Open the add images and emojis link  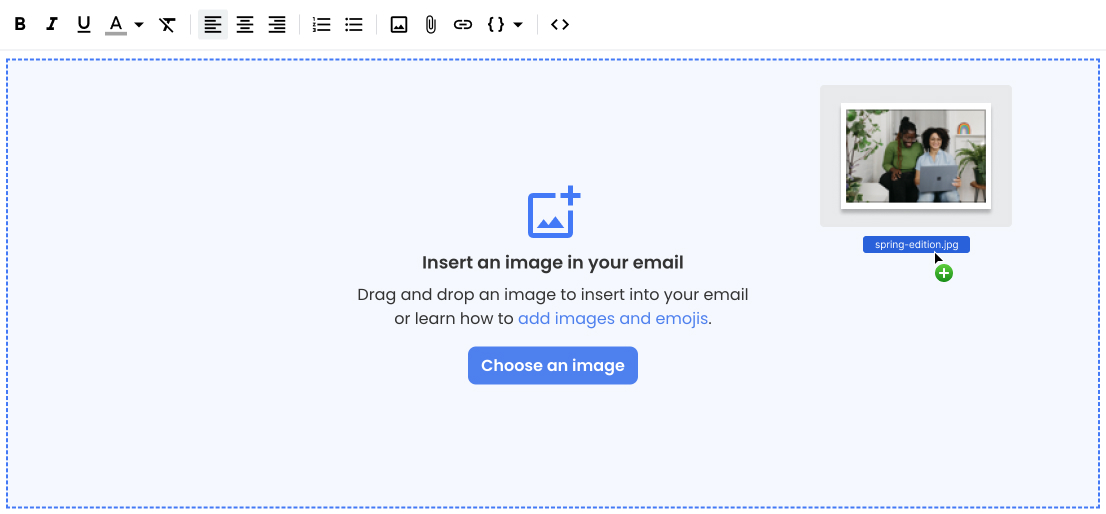(613, 319)
